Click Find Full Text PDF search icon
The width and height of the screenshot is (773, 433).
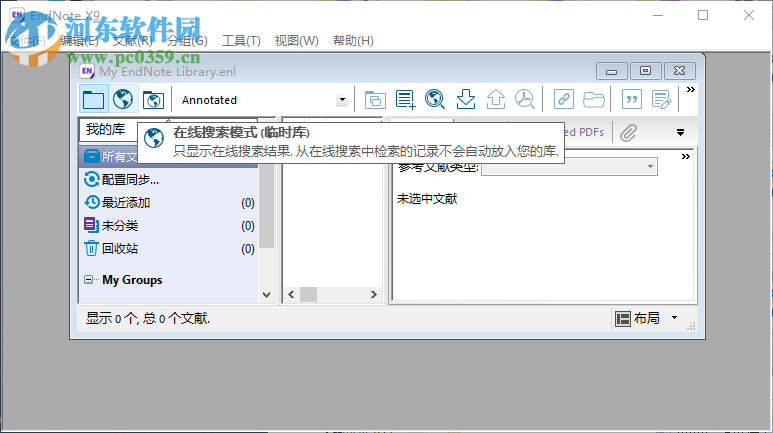525,100
